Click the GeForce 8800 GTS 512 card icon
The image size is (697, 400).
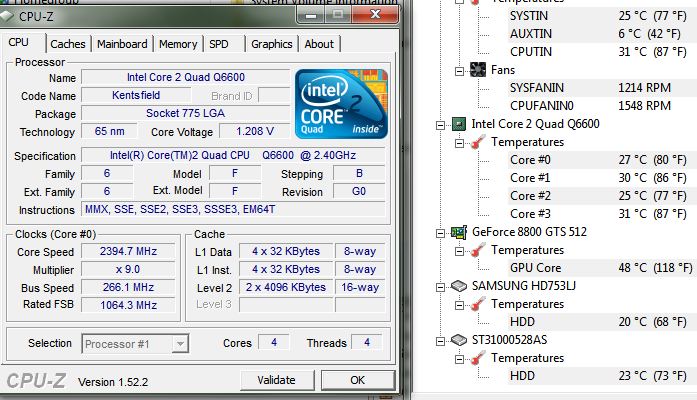pos(459,232)
